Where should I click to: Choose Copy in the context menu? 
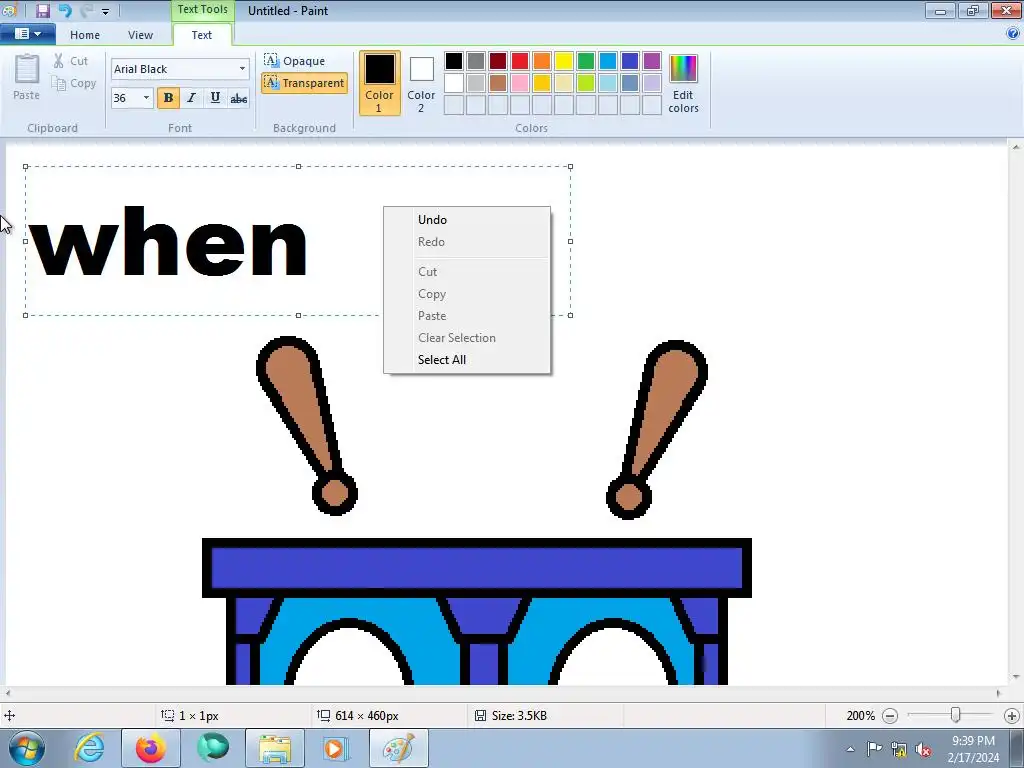coord(467,294)
